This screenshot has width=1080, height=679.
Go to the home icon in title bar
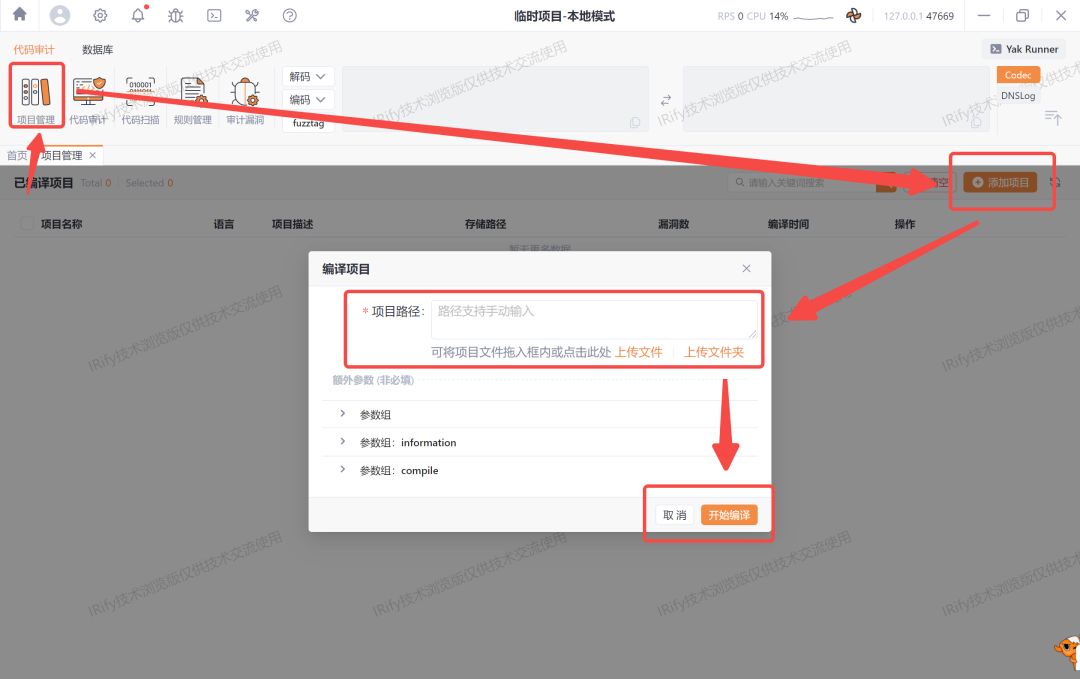pos(20,14)
